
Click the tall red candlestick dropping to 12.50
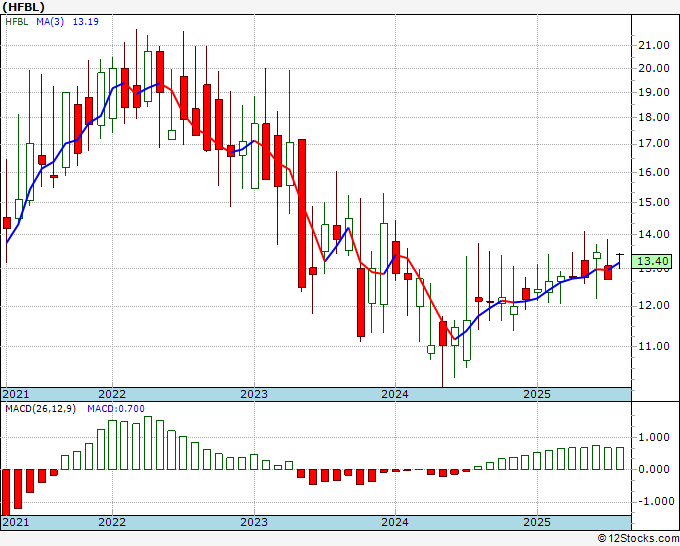pos(302,213)
